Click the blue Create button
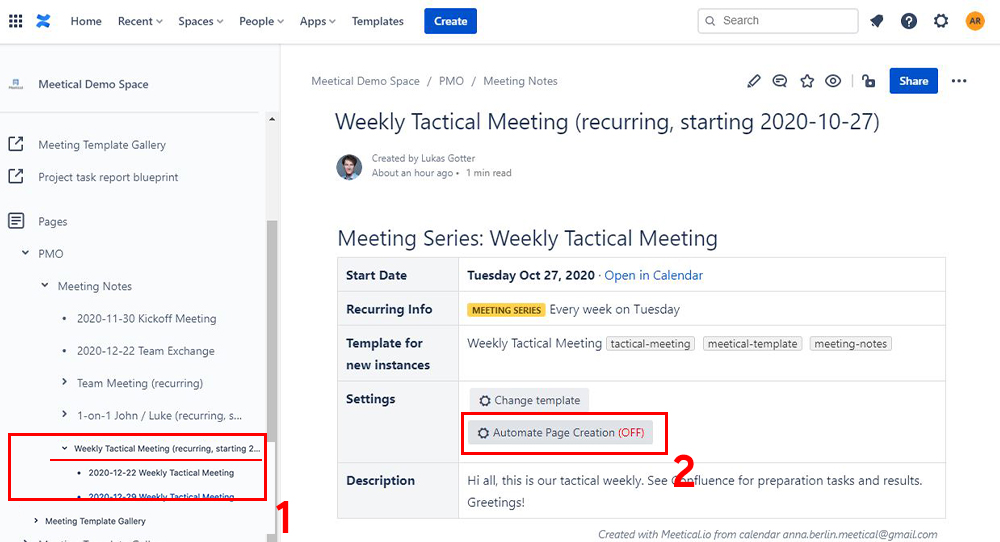 click(450, 21)
